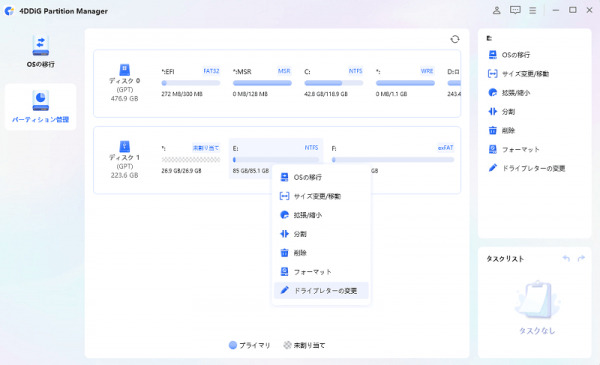Image resolution: width=600 pixels, height=365 pixels.
Task: Click the clipboard illustration in the task list
Action: point(537,300)
